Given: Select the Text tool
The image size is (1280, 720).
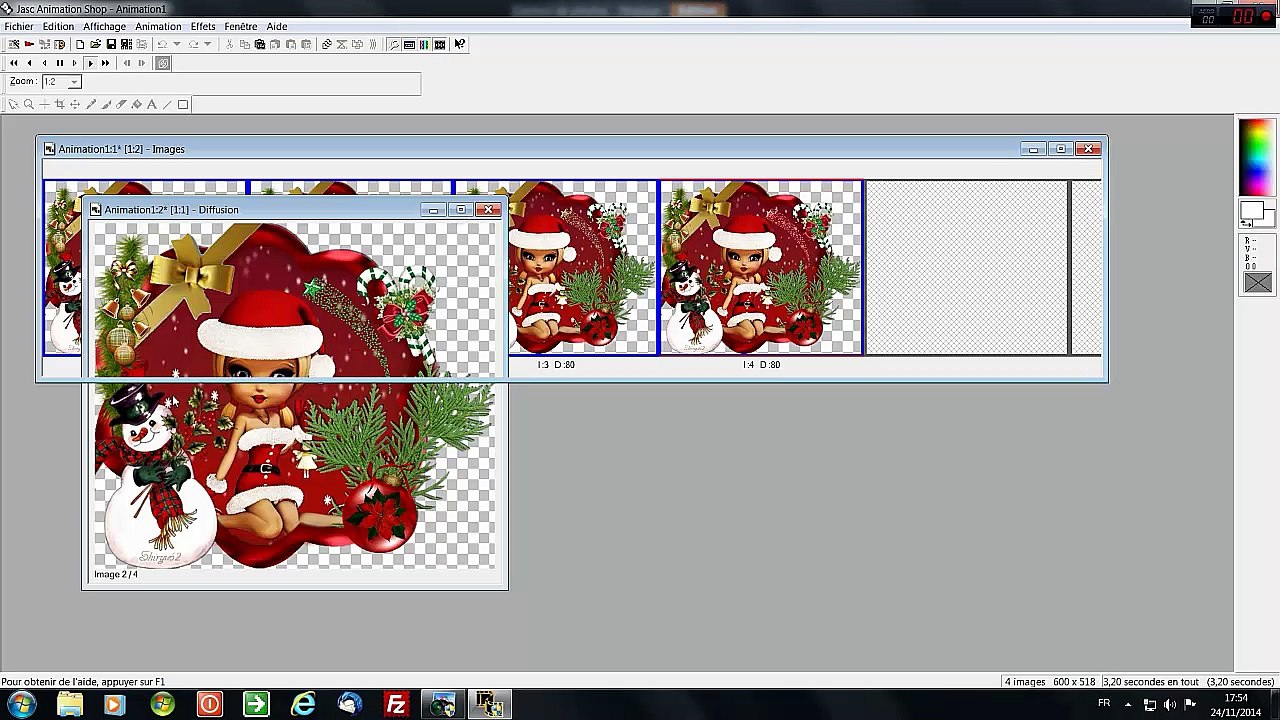Looking at the screenshot, I should [x=151, y=104].
